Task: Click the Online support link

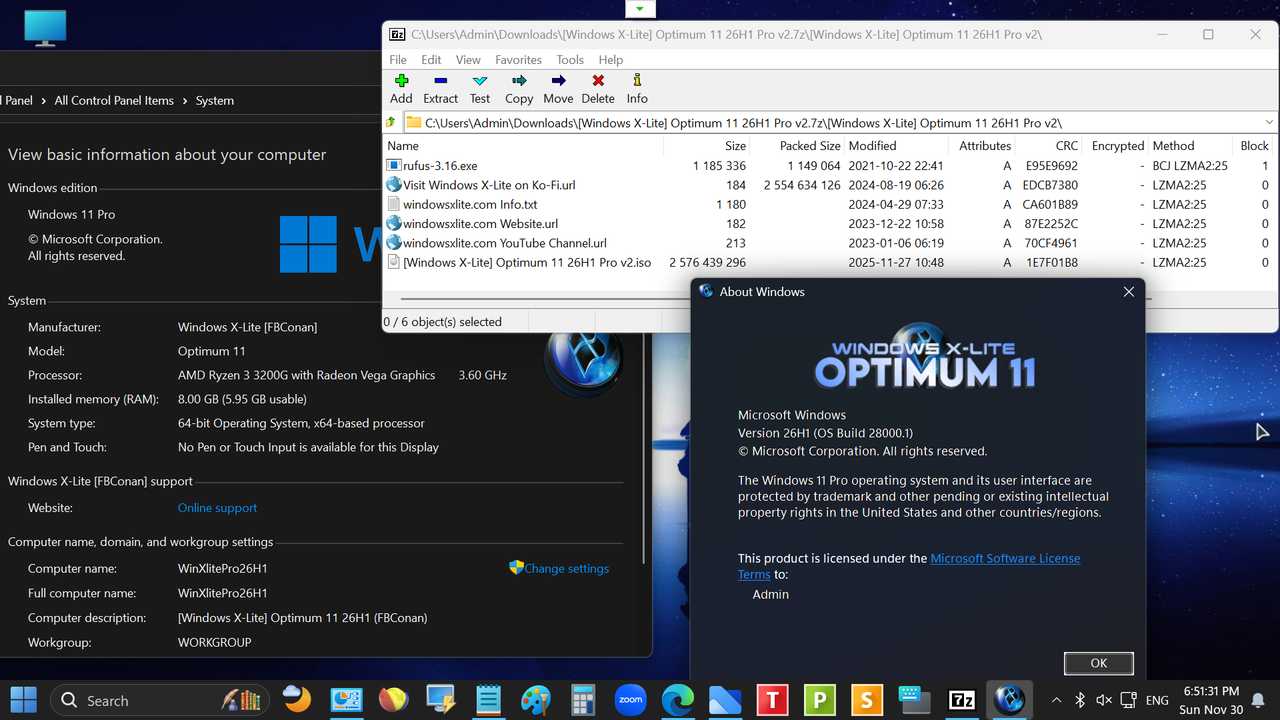Action: (217, 507)
